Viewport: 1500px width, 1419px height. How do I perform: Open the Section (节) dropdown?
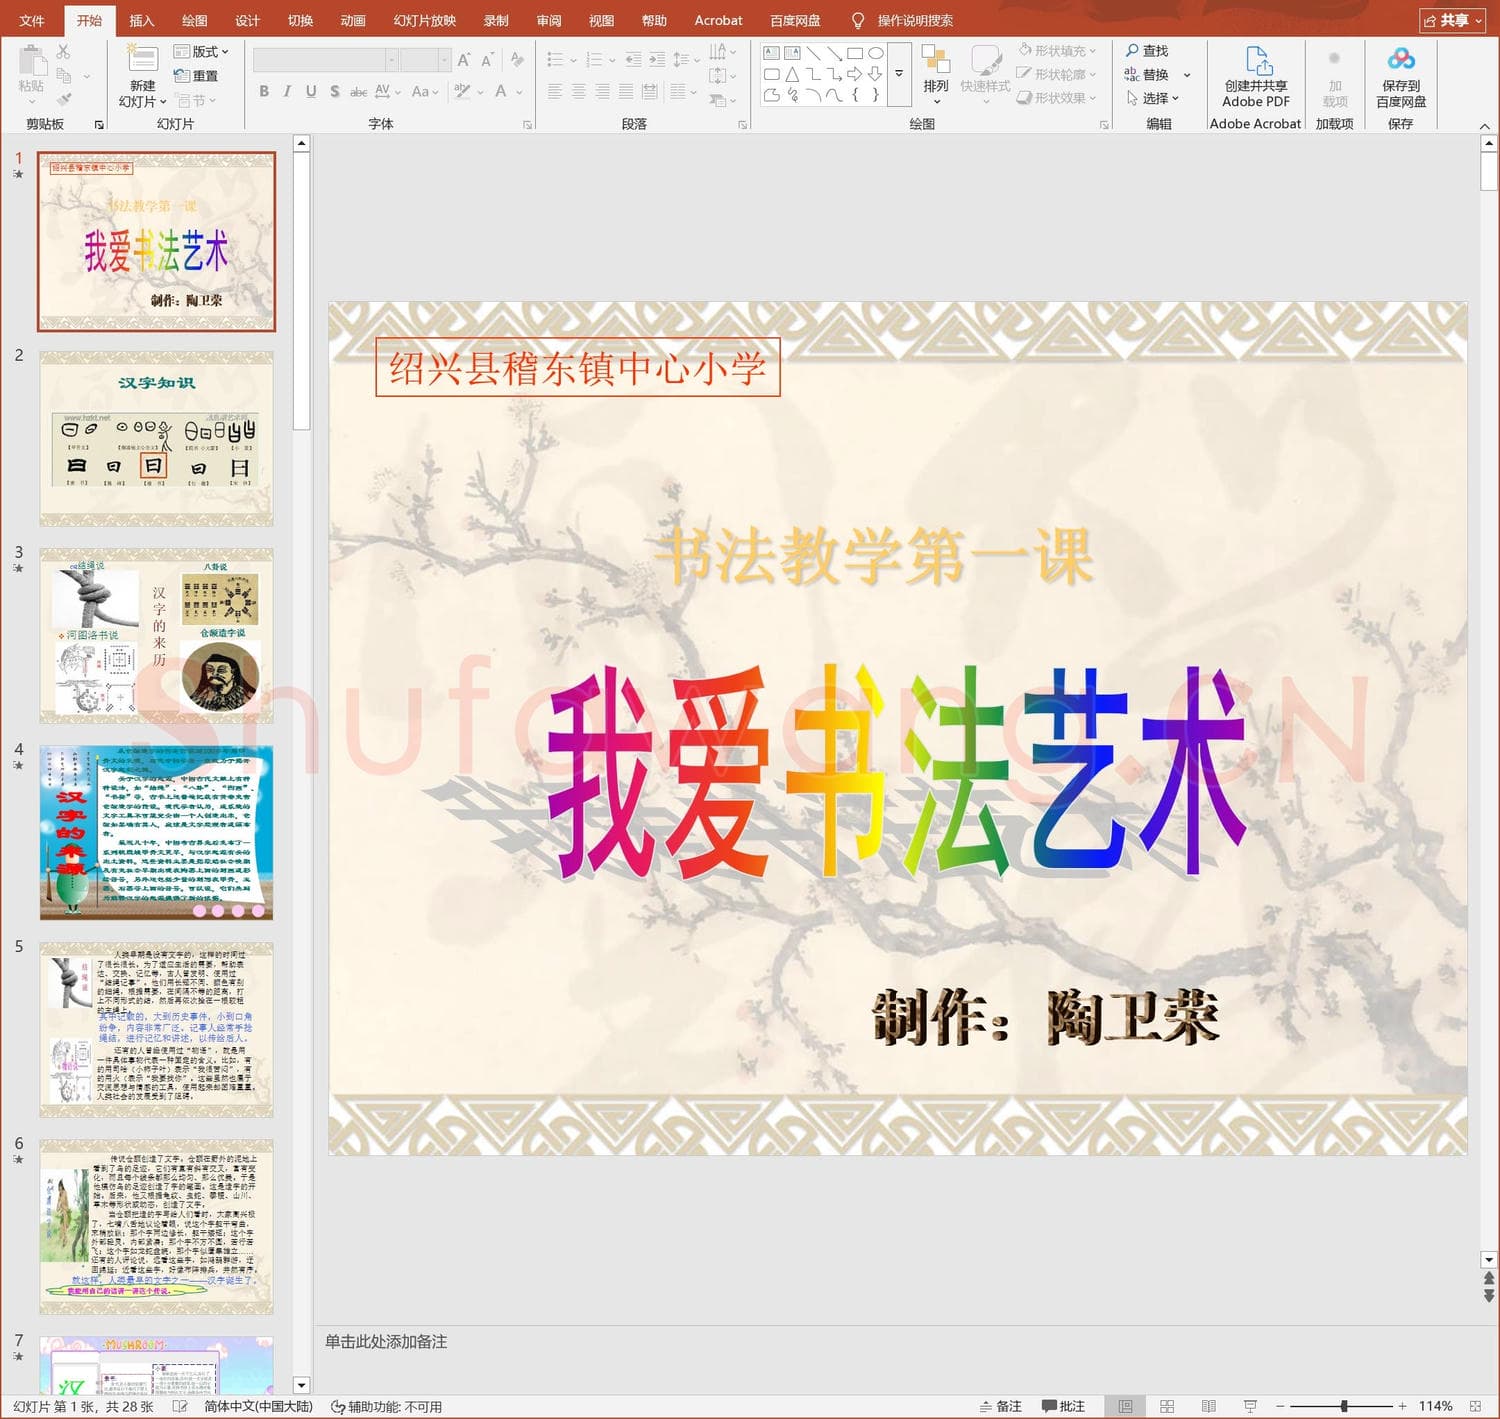click(x=197, y=100)
